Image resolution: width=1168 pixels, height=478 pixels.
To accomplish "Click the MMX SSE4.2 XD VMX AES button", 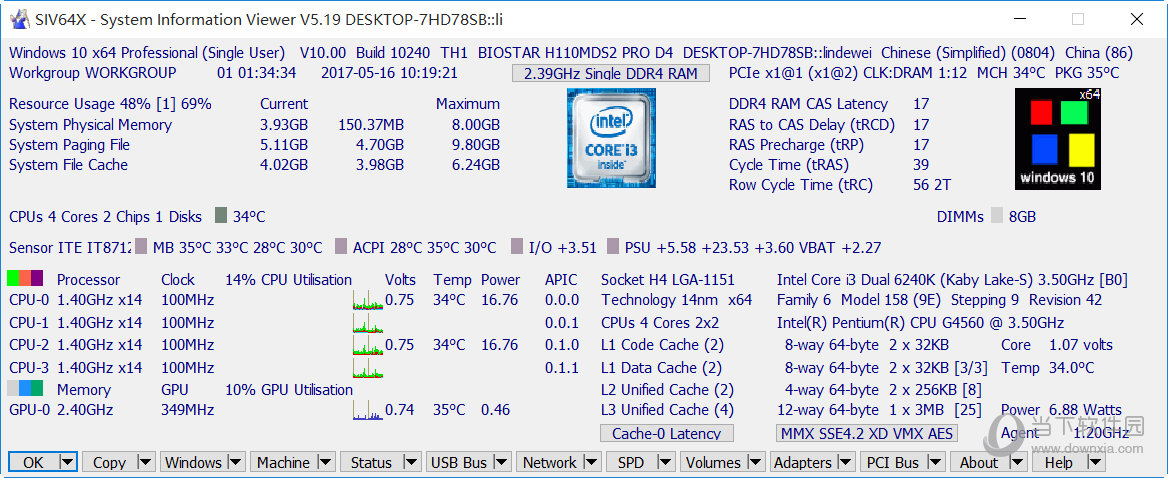I will [x=866, y=433].
